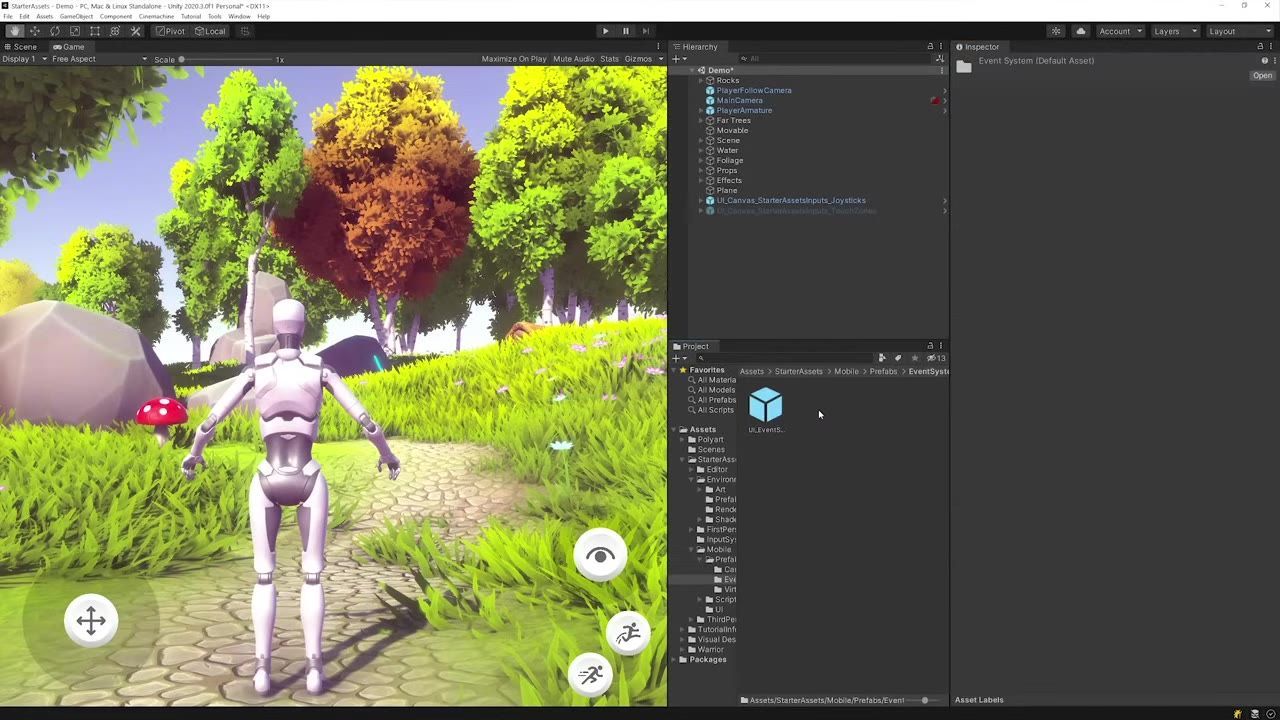Viewport: 1280px width, 720px height.
Task: Click the Play button
Action: [605, 31]
